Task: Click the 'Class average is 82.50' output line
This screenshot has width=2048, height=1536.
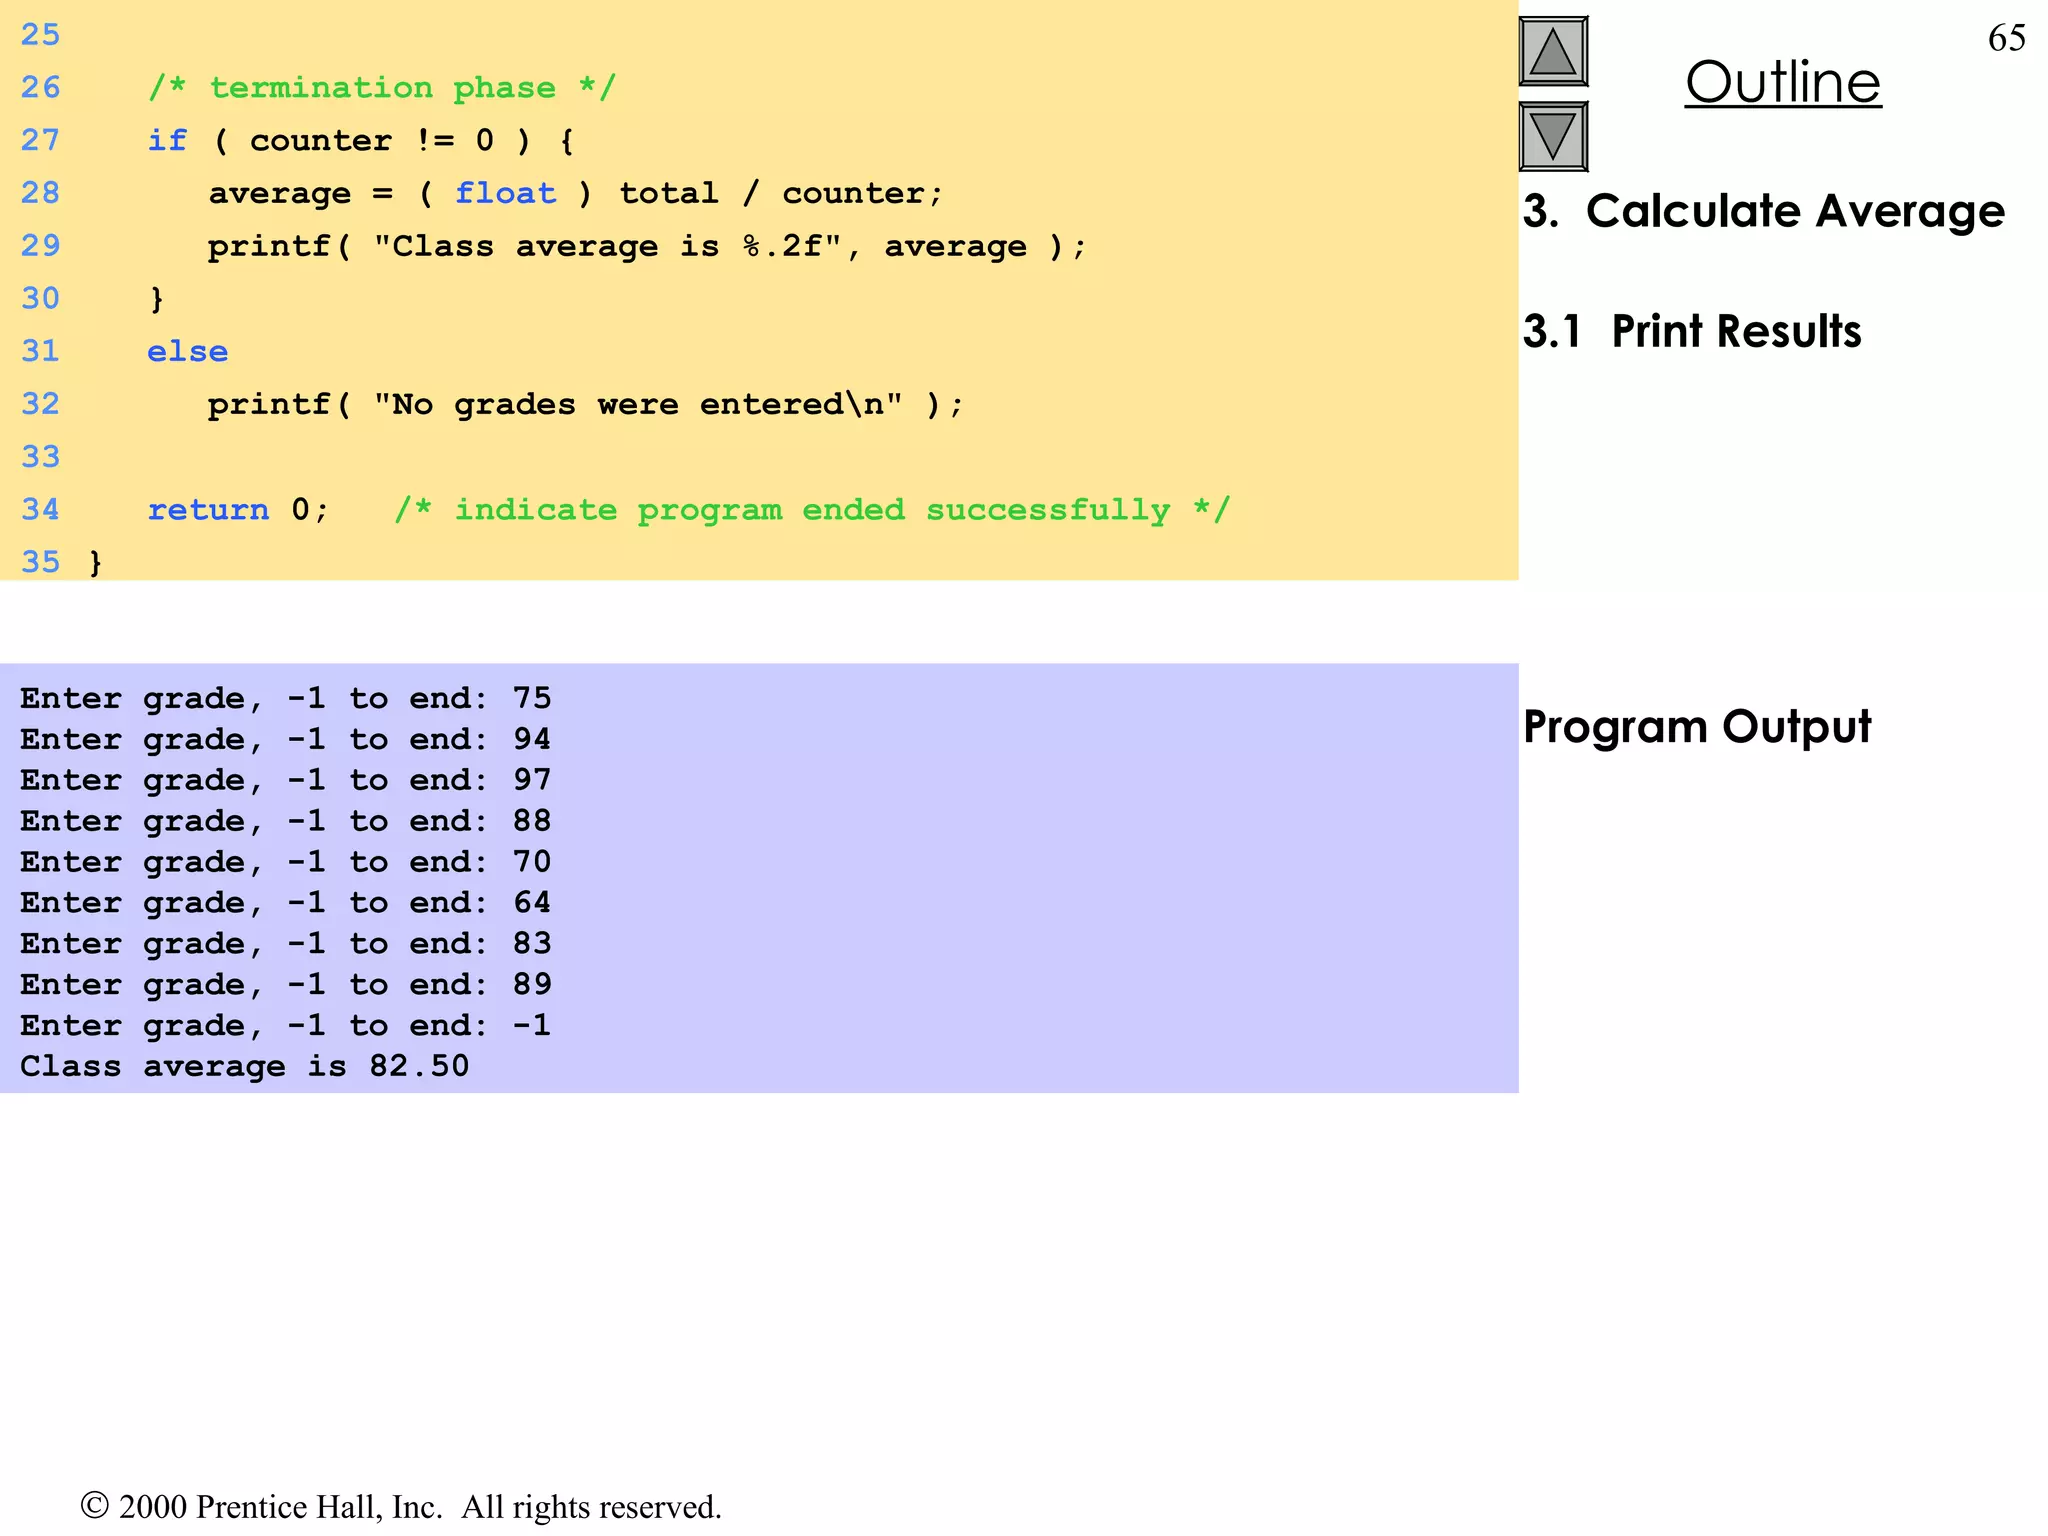Action: pyautogui.click(x=245, y=1067)
